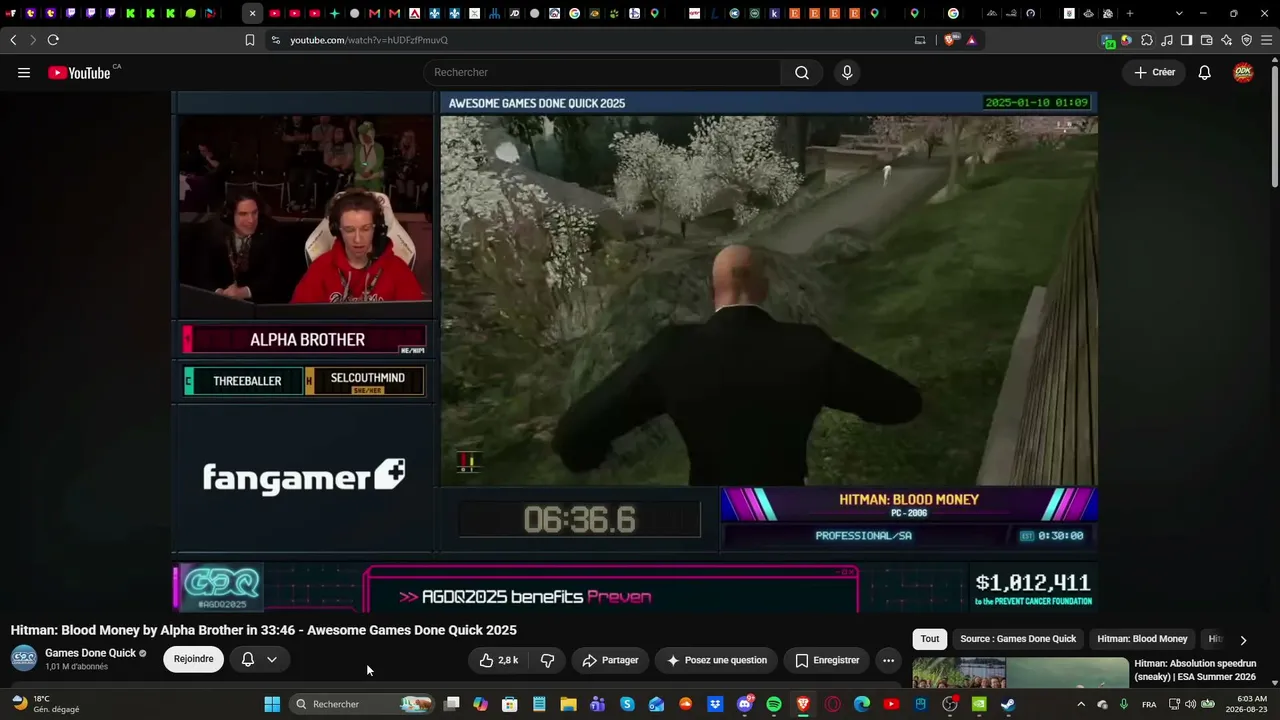
Task: Open the extensions puzzle icon
Action: click(1147, 40)
